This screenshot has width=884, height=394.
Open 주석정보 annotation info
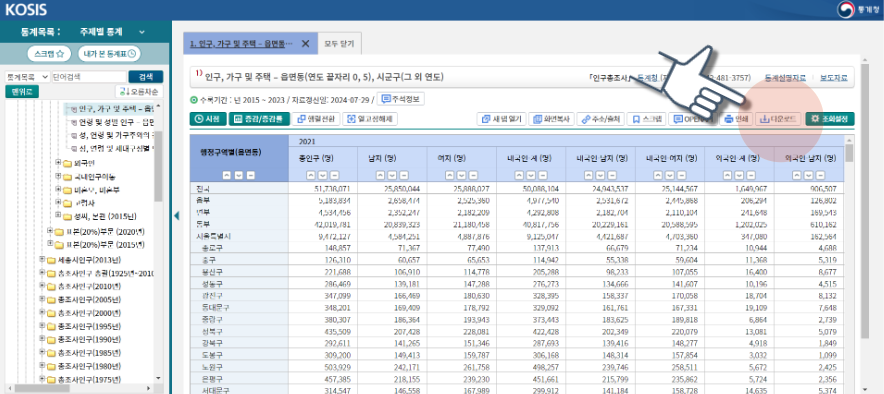[x=400, y=99]
